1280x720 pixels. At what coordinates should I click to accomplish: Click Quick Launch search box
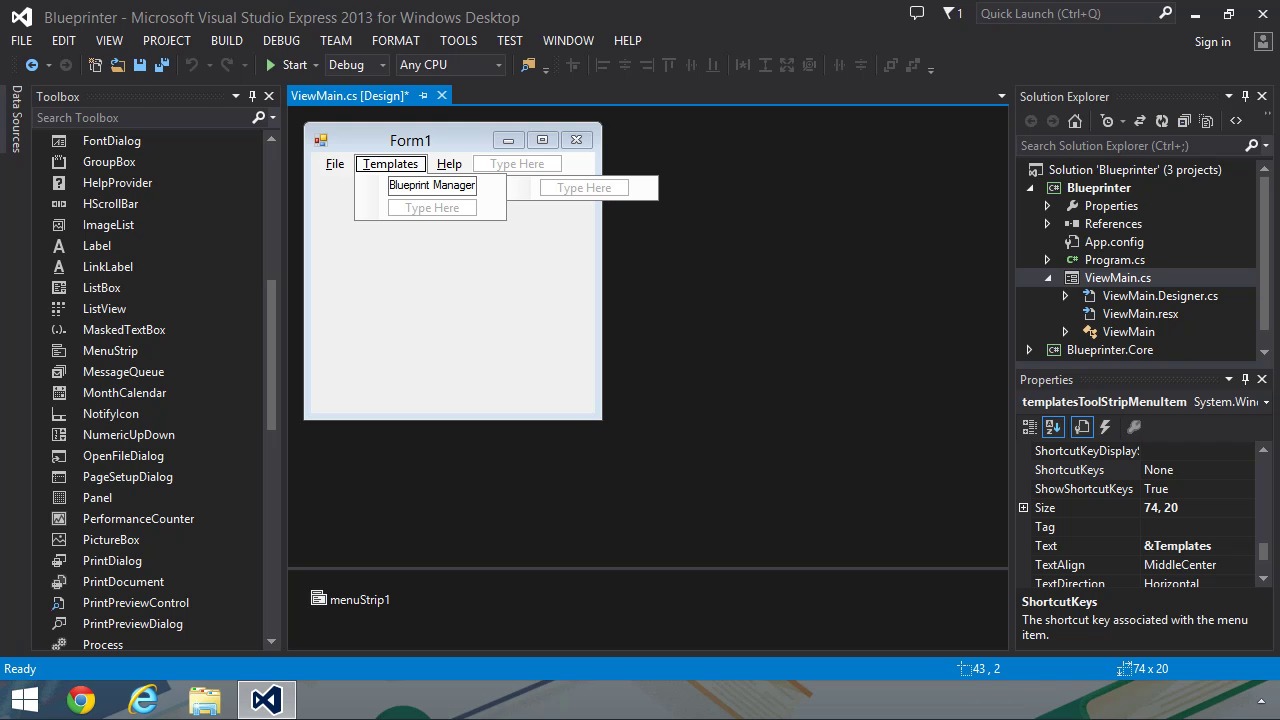coord(1066,14)
